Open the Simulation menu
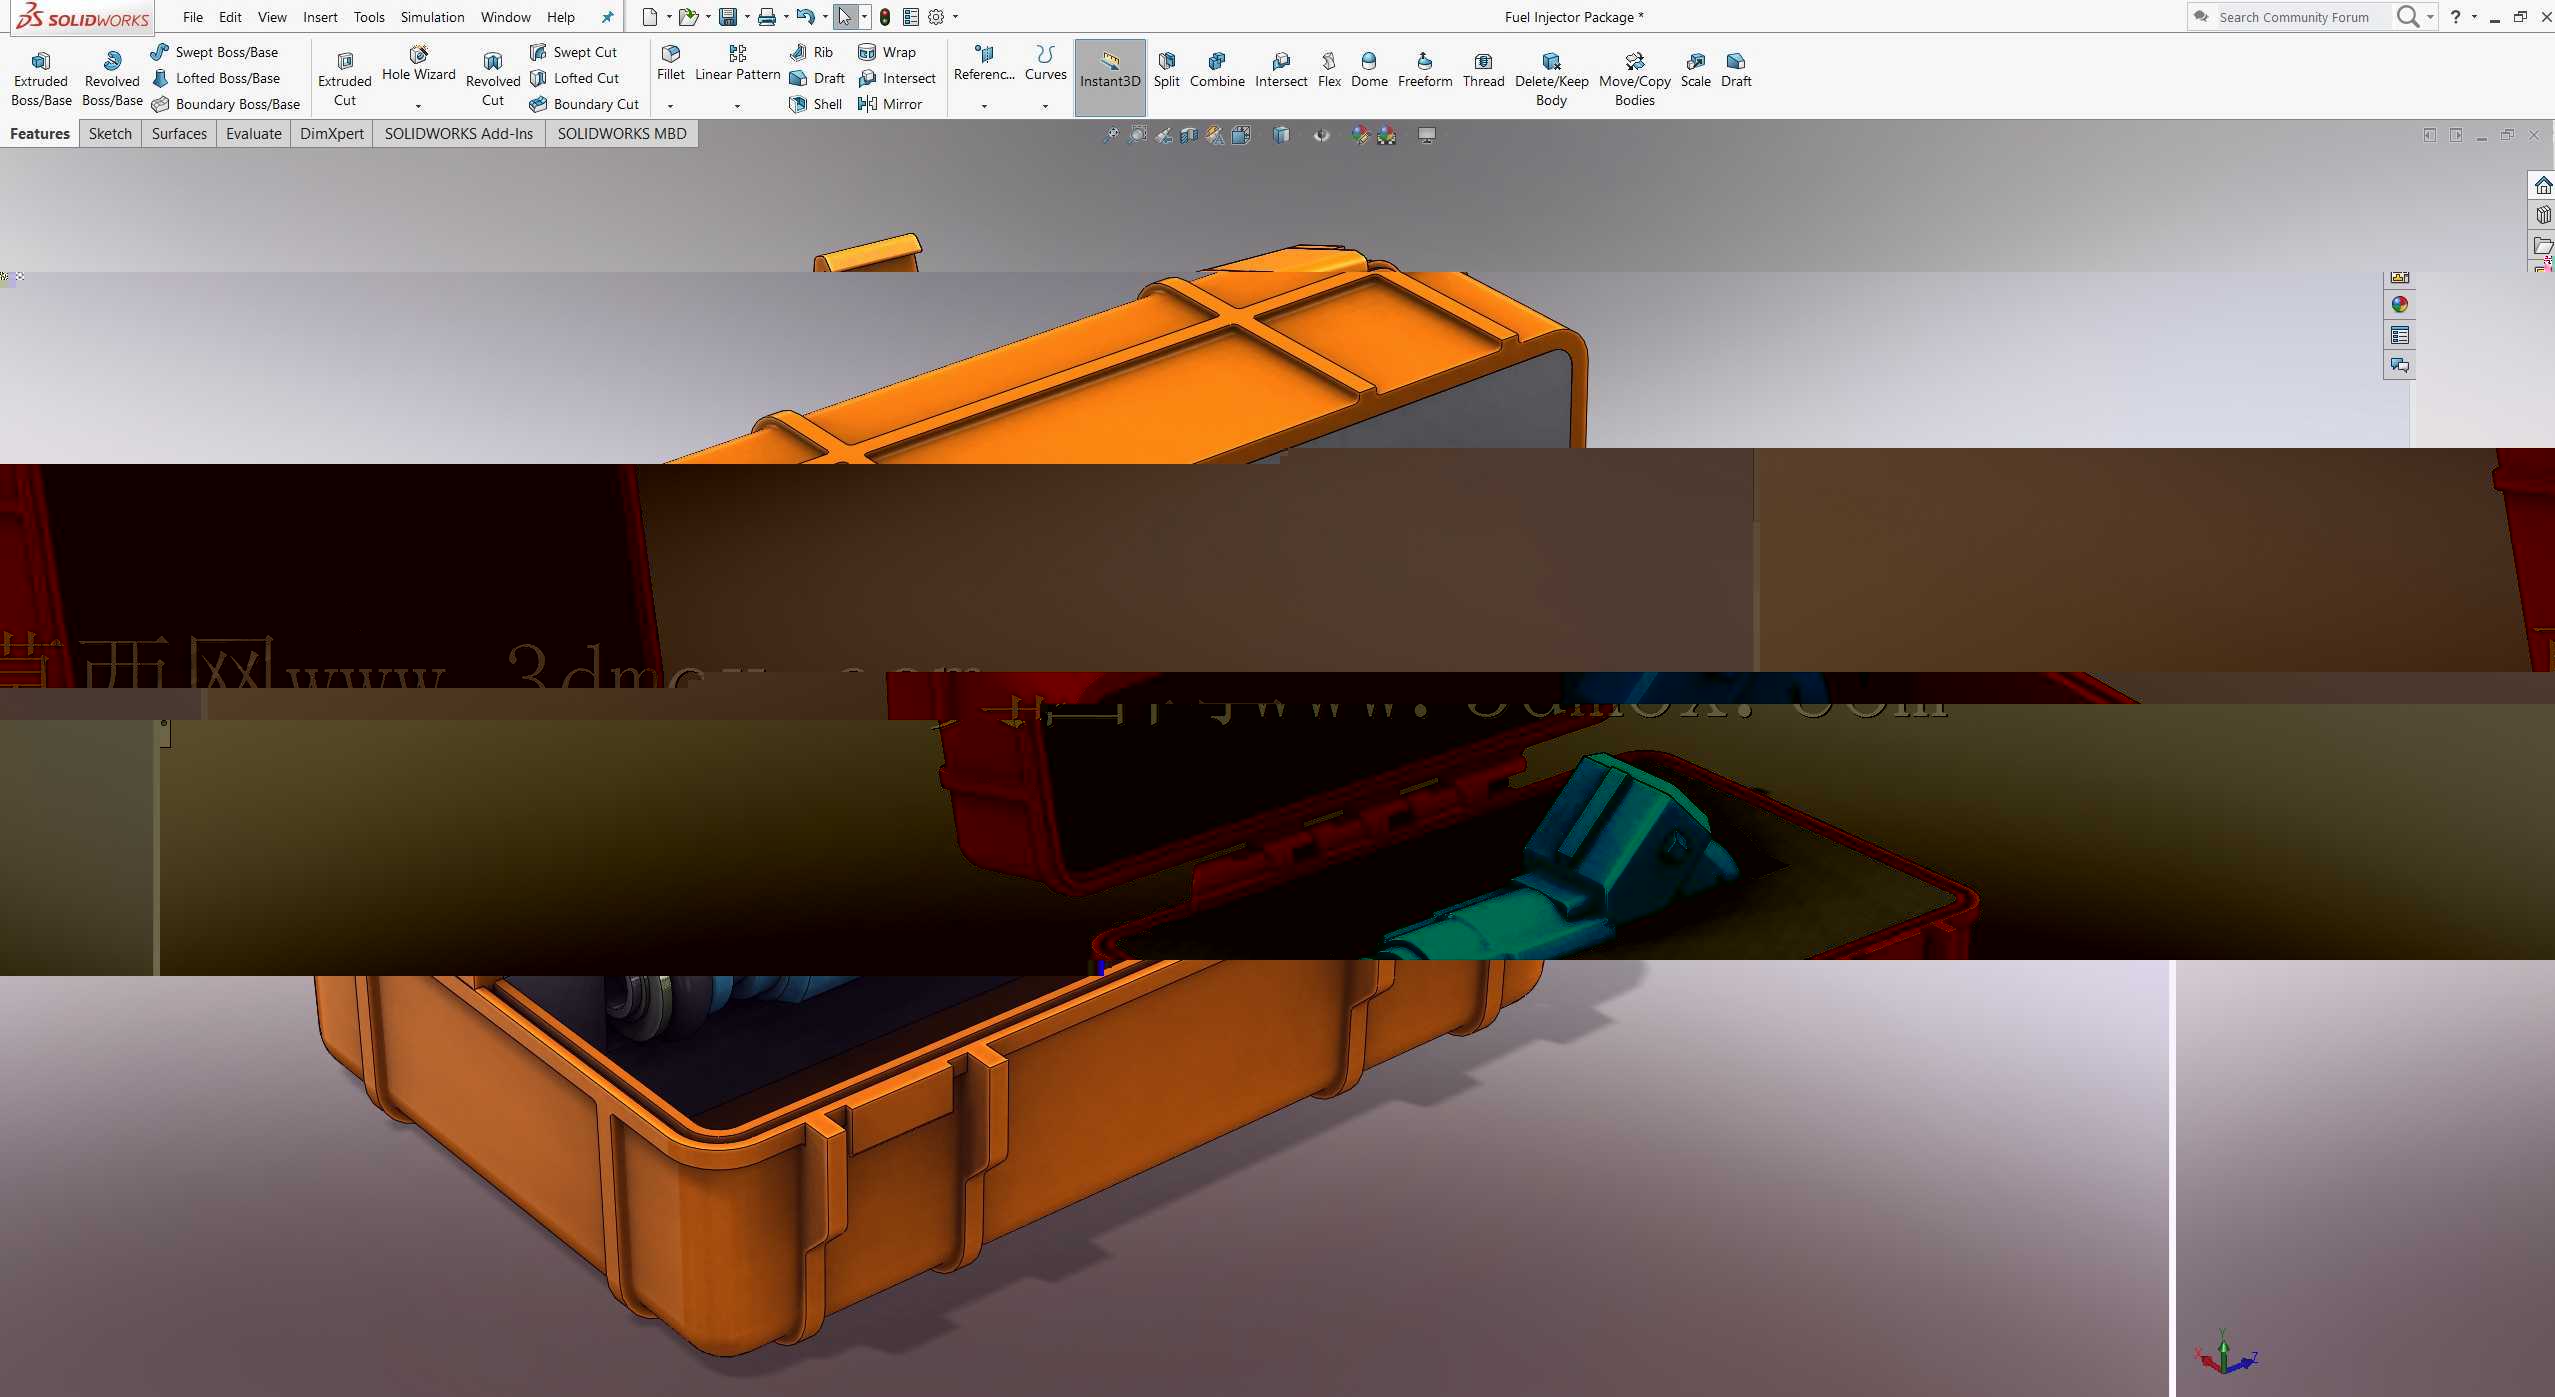This screenshot has height=1397, width=2555. coord(432,17)
